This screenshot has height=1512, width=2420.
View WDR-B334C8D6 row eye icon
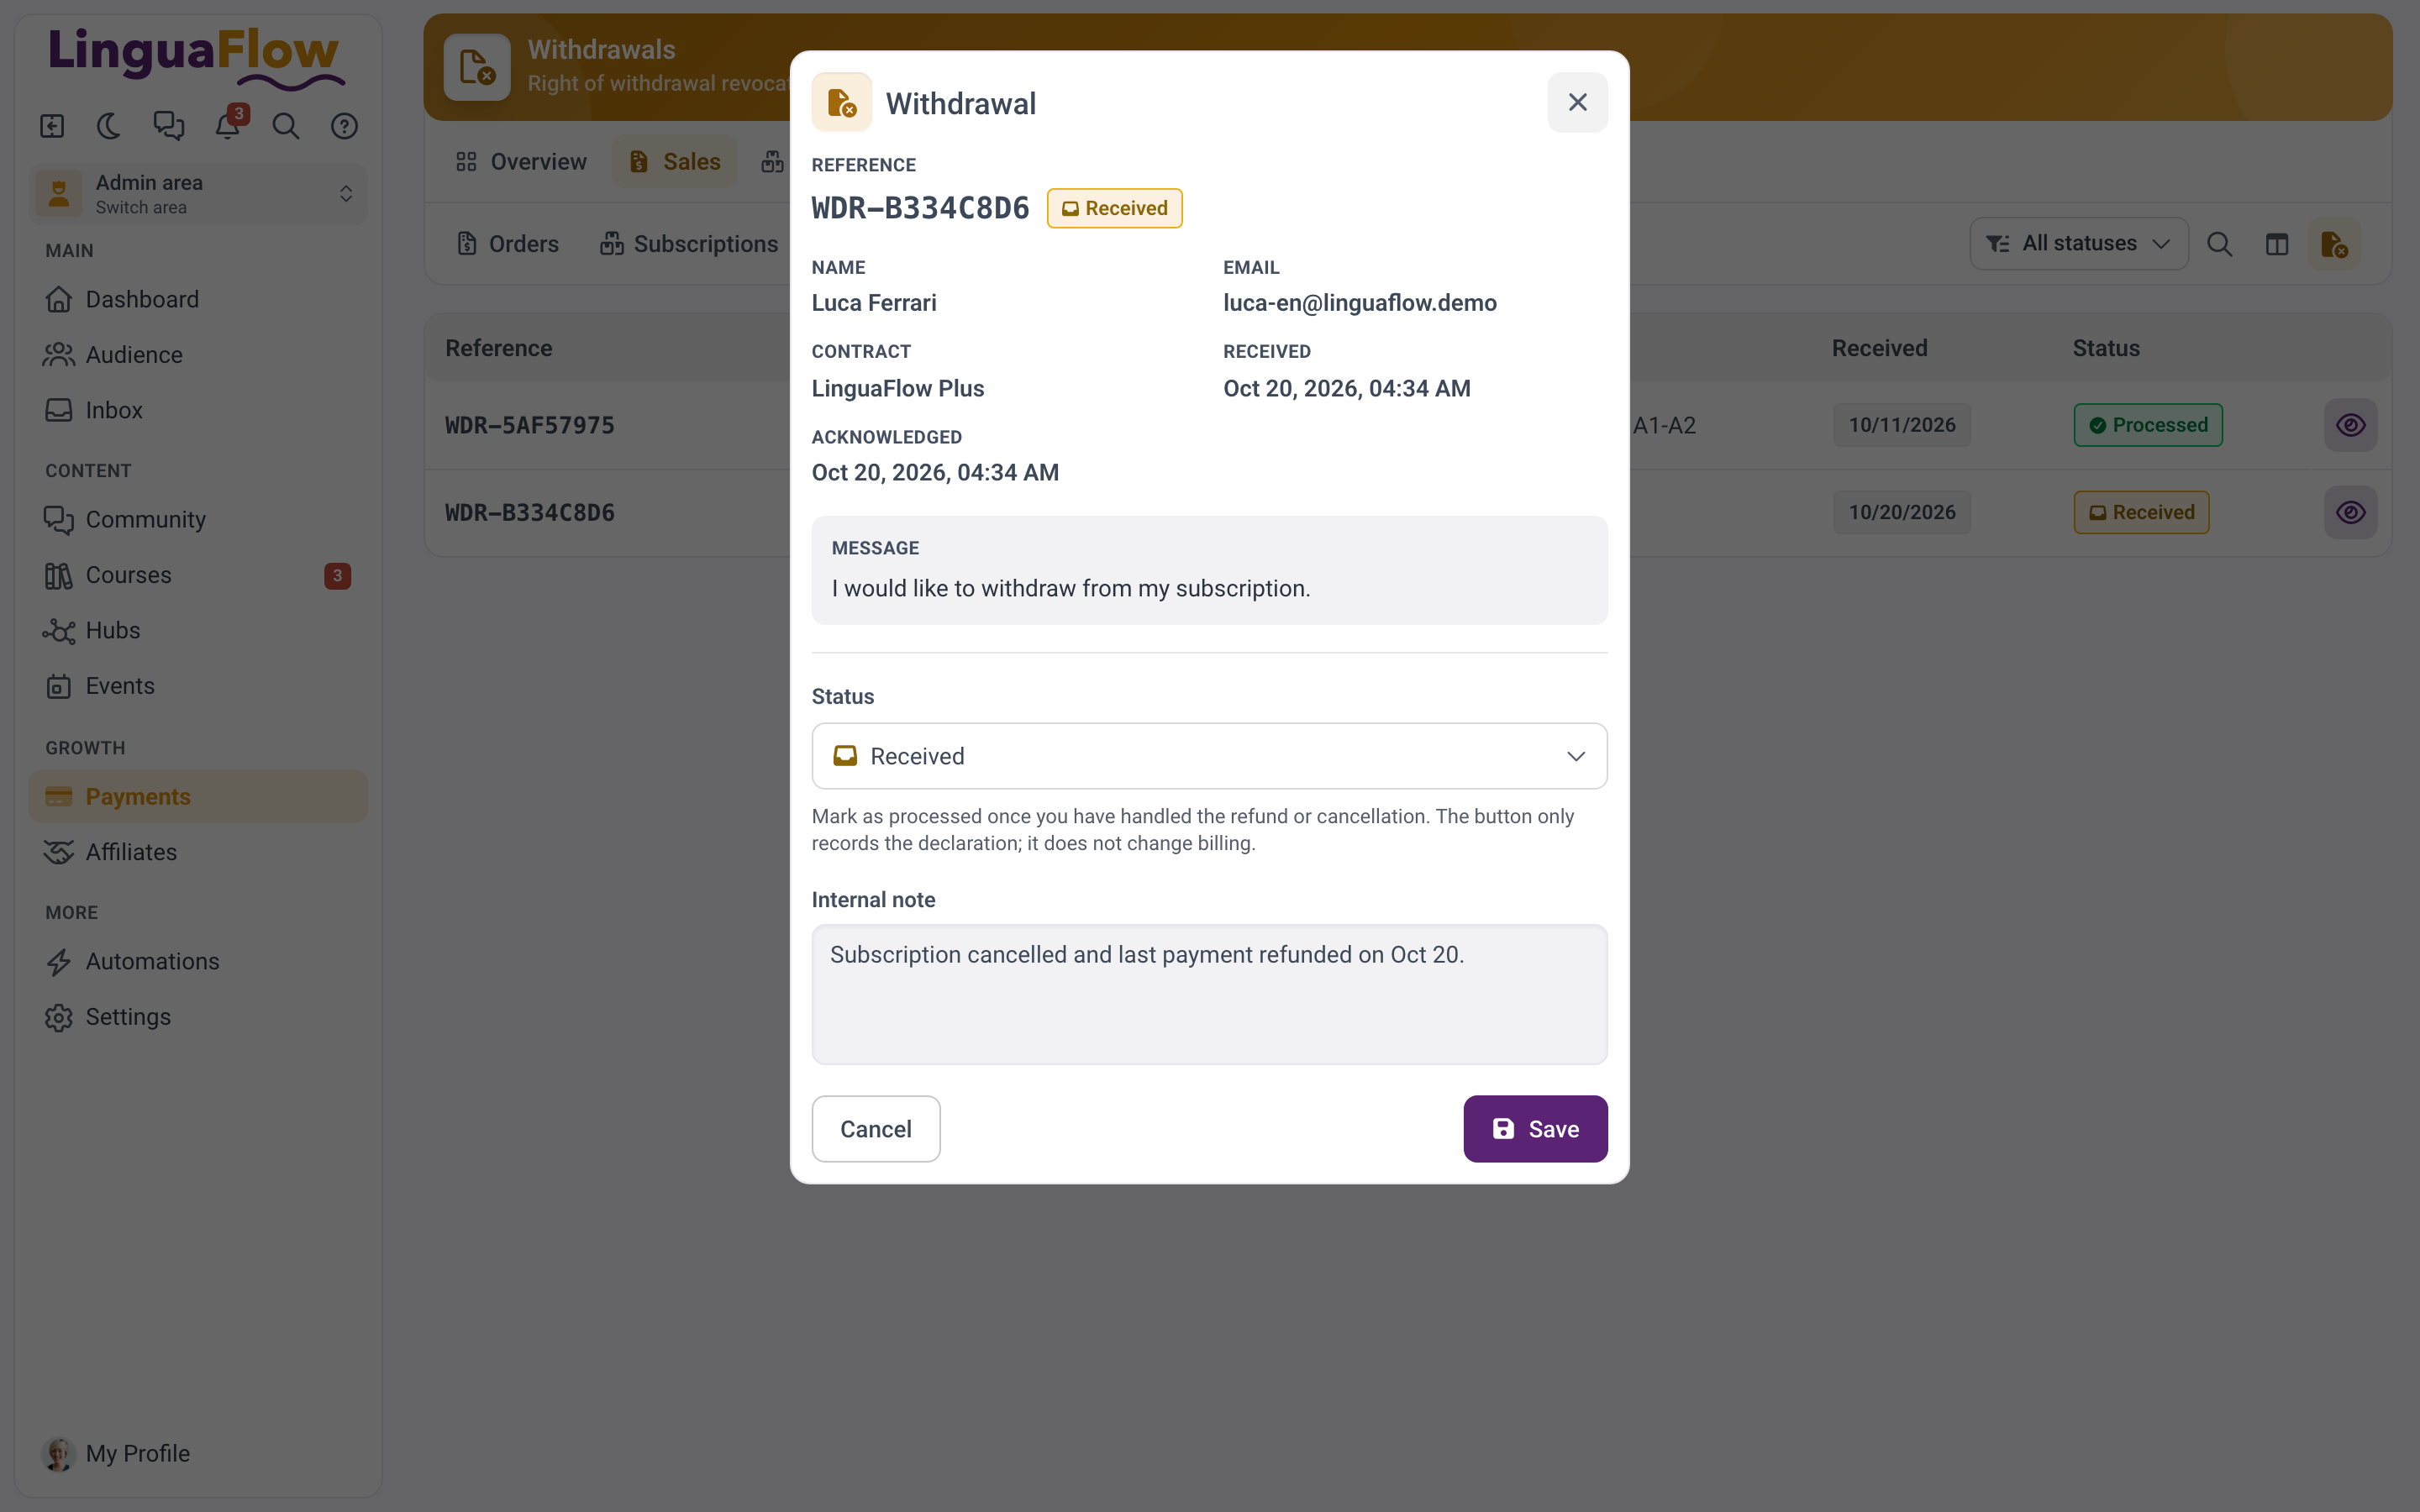(2350, 512)
